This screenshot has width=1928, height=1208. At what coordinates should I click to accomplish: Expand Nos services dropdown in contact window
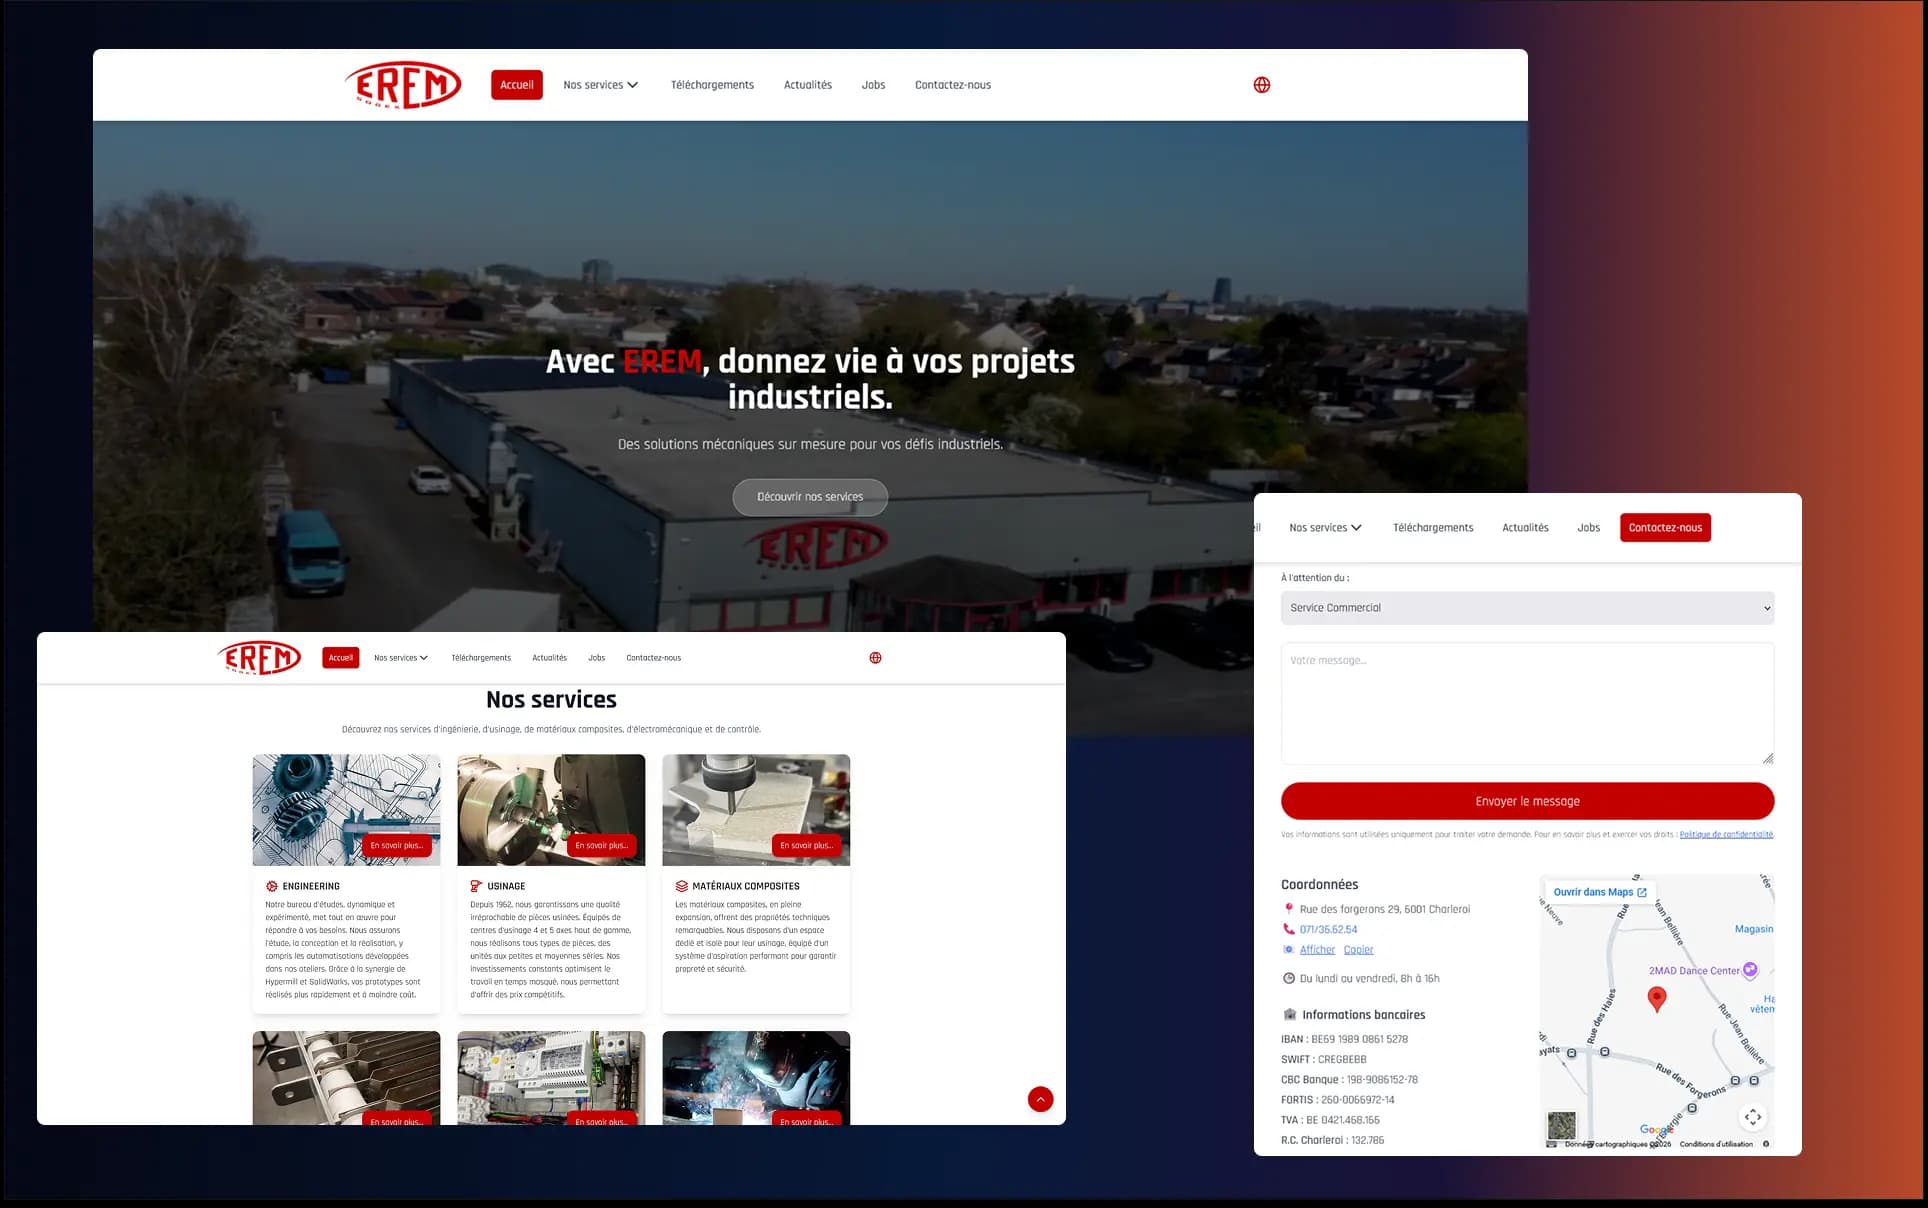1325,528
